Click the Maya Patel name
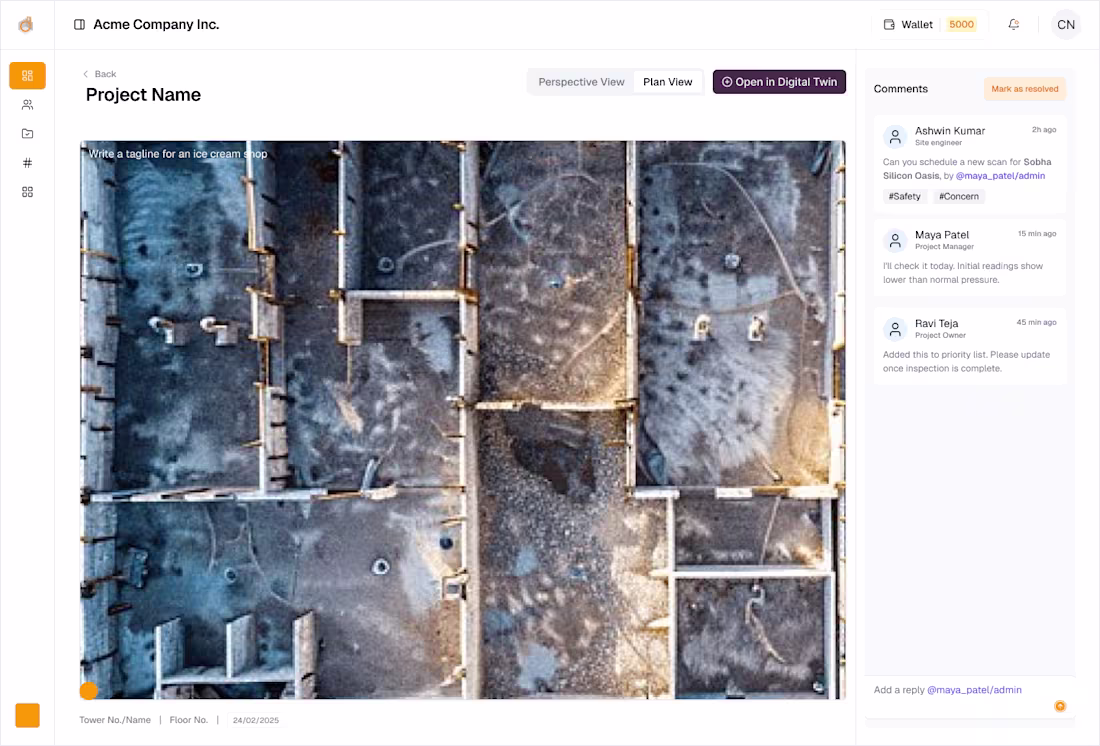Image resolution: width=1100 pixels, height=746 pixels. point(941,235)
